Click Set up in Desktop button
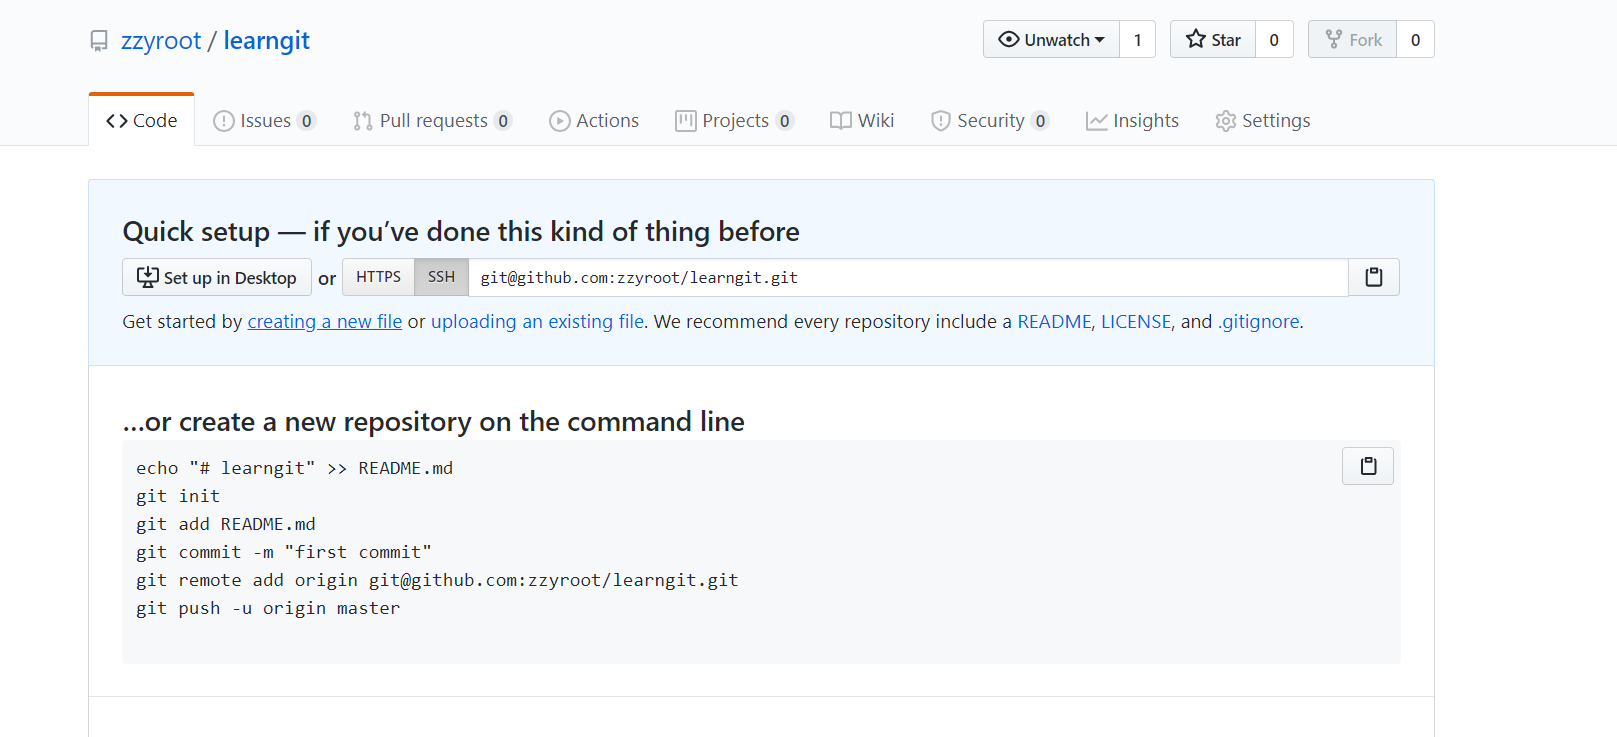Viewport: 1617px width, 737px height. (217, 277)
